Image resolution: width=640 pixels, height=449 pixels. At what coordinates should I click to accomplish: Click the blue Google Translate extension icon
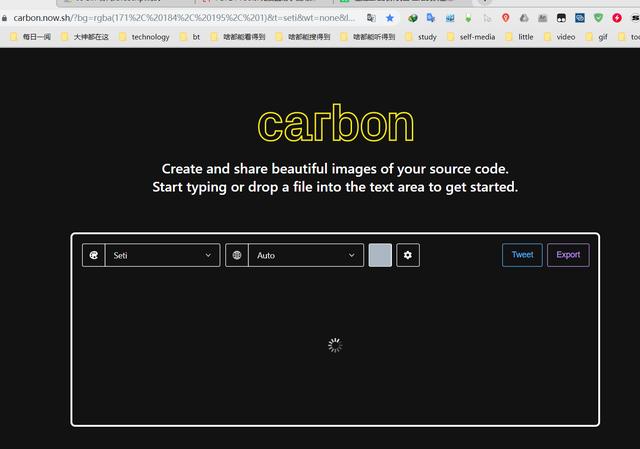(431, 18)
